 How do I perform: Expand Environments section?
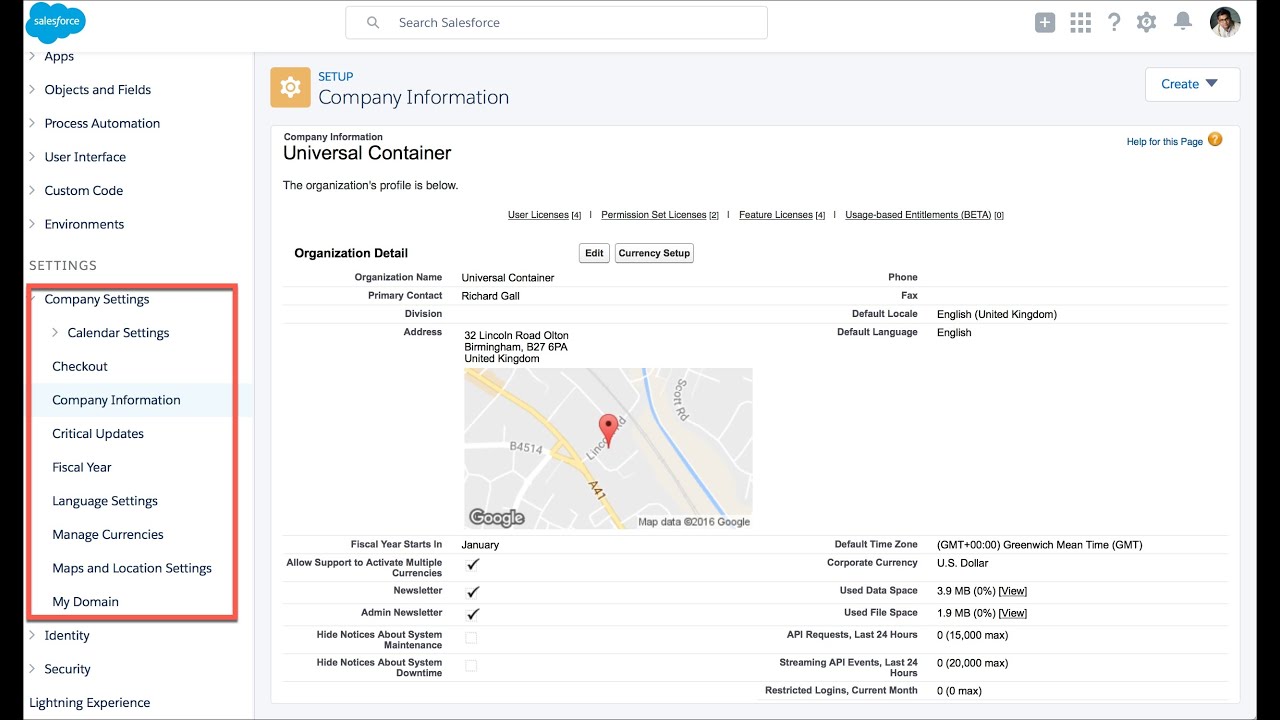click(33, 224)
